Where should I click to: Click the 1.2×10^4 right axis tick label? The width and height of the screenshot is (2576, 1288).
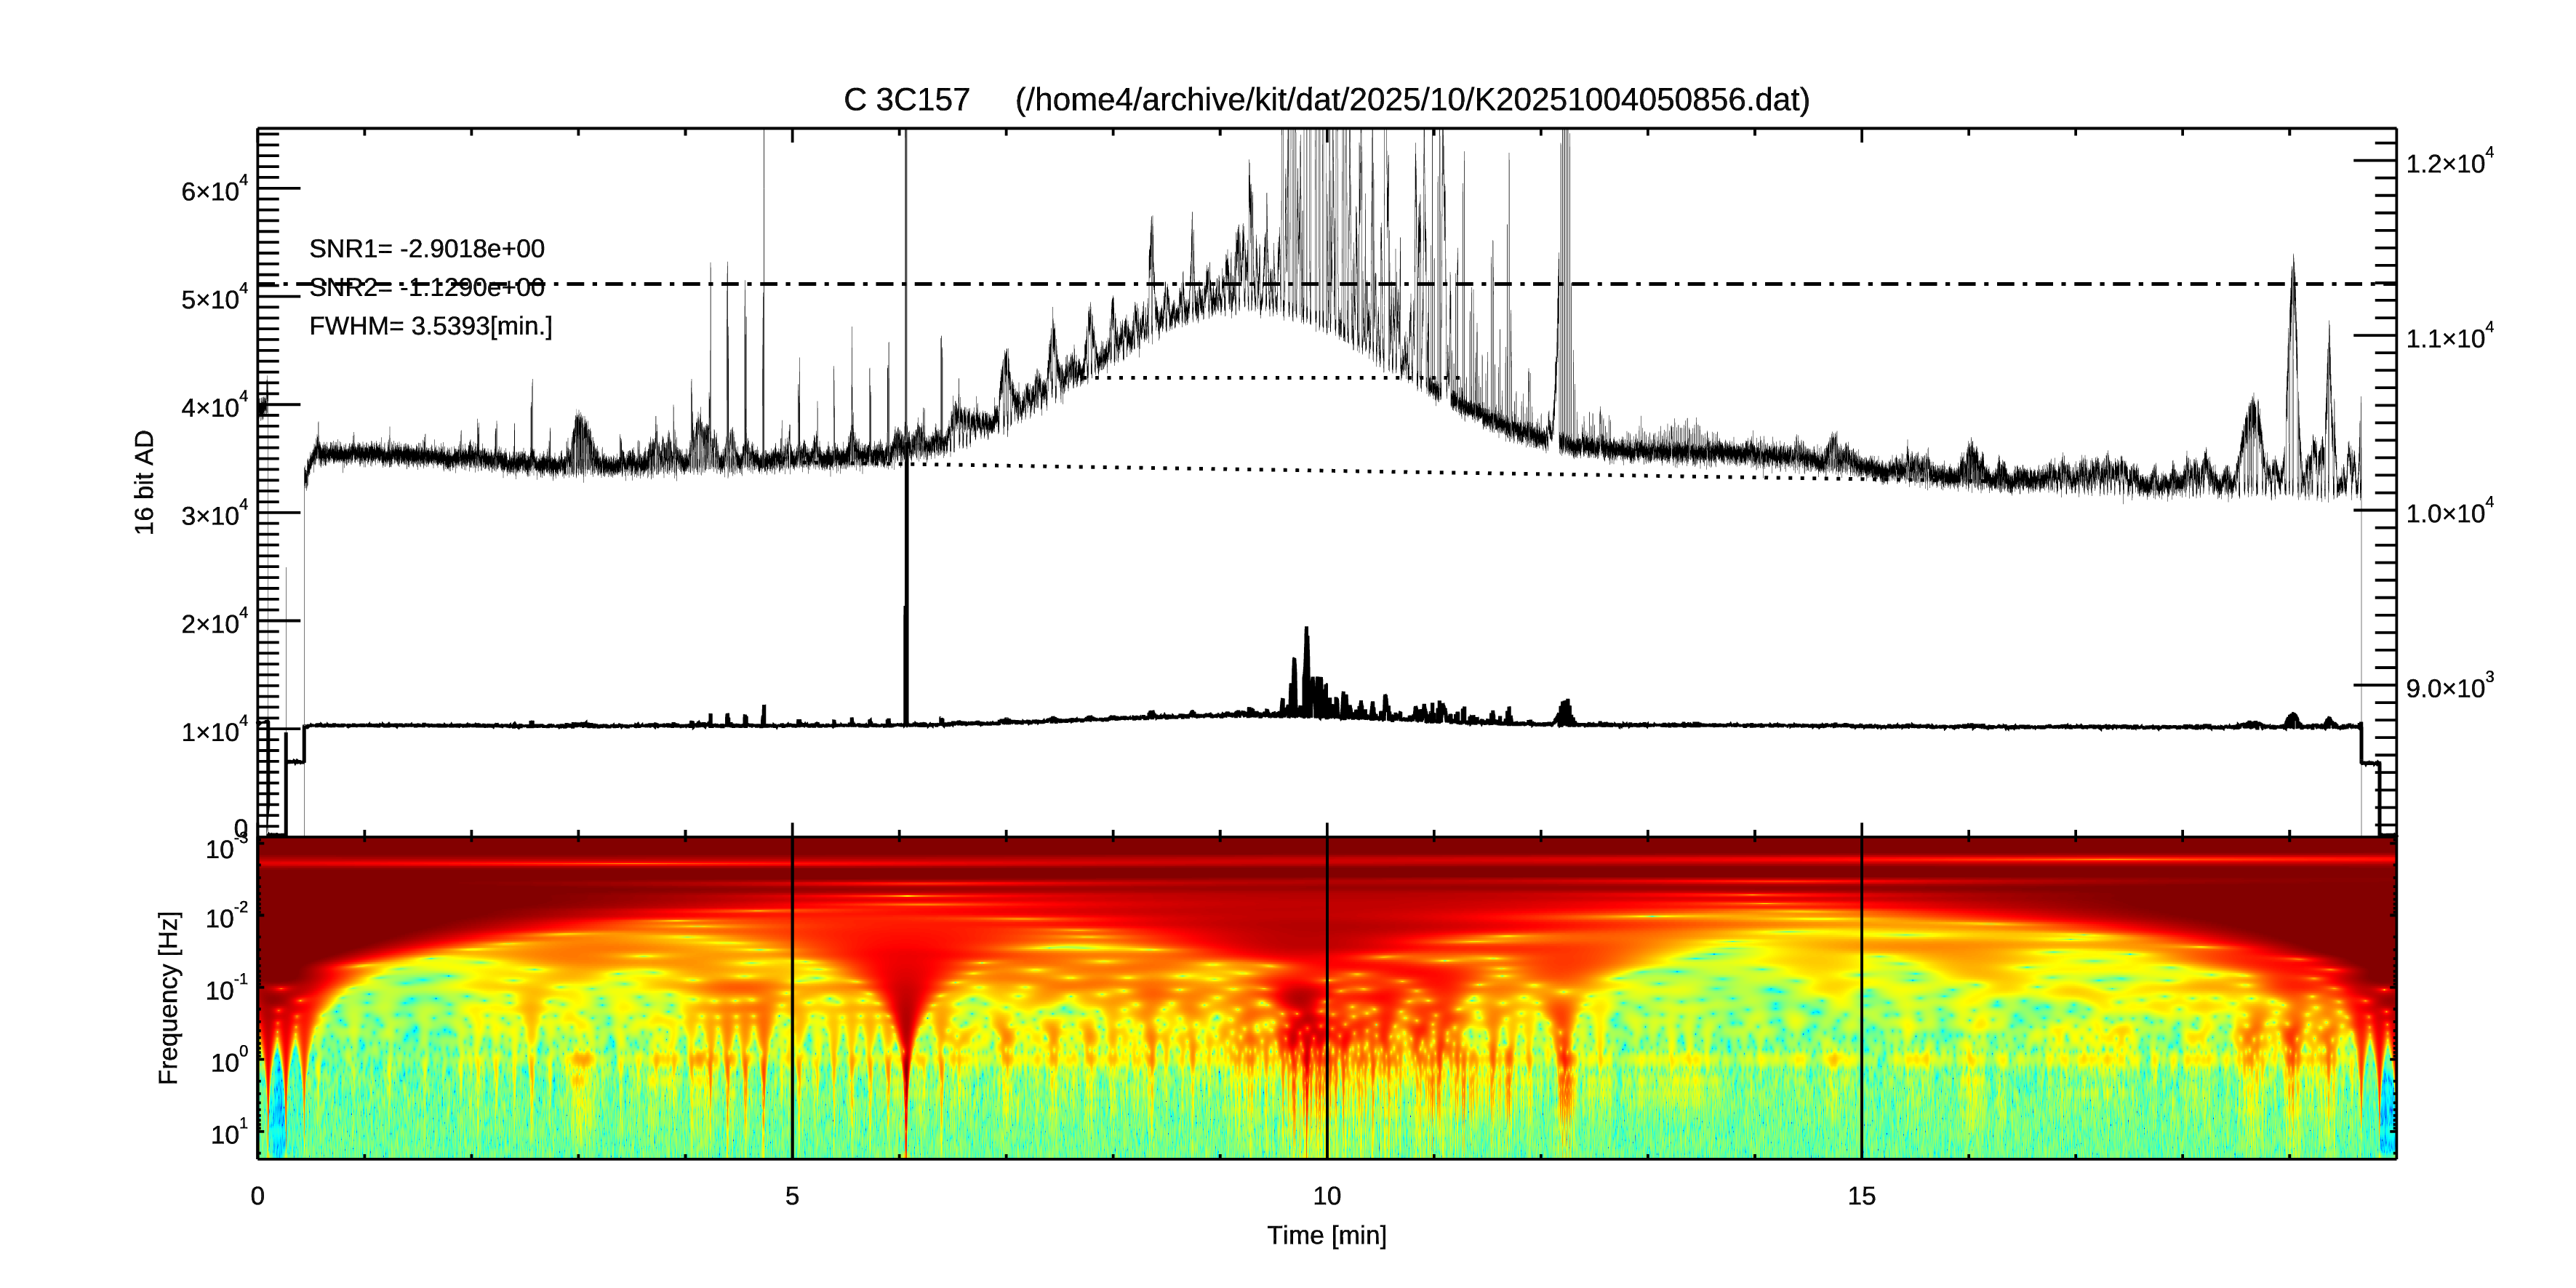2449,163
